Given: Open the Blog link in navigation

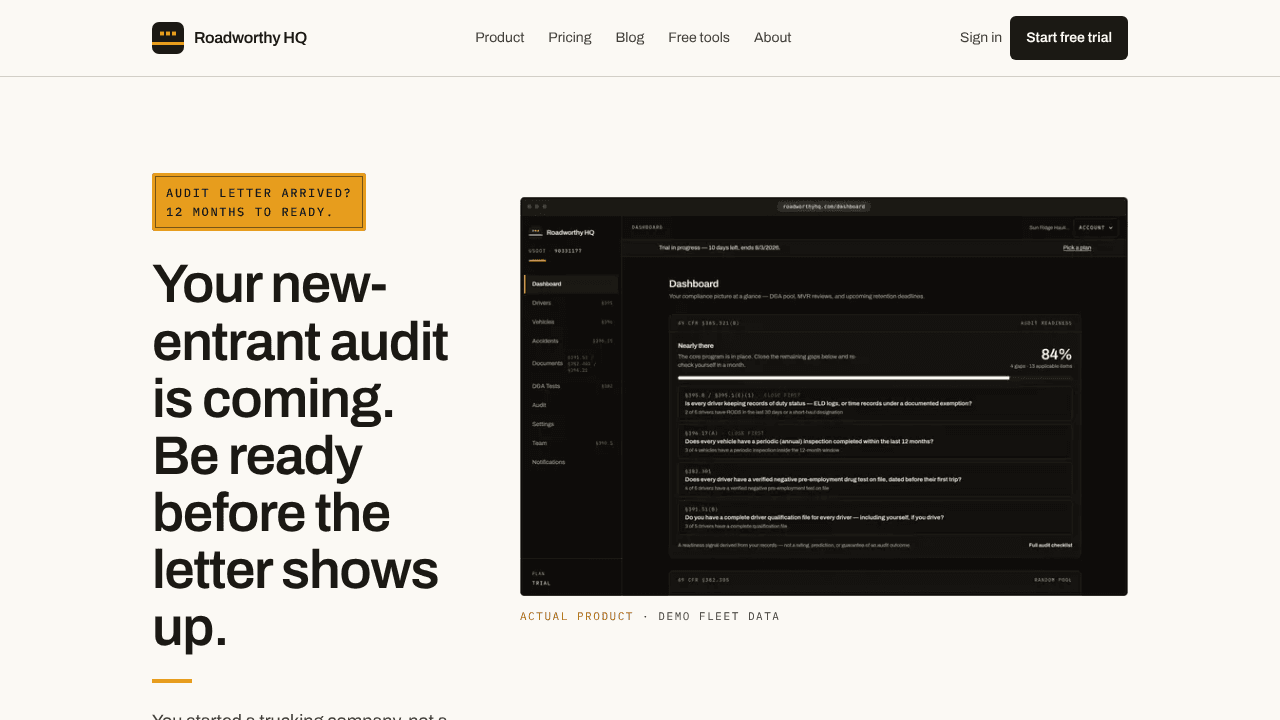Looking at the screenshot, I should point(630,38).
